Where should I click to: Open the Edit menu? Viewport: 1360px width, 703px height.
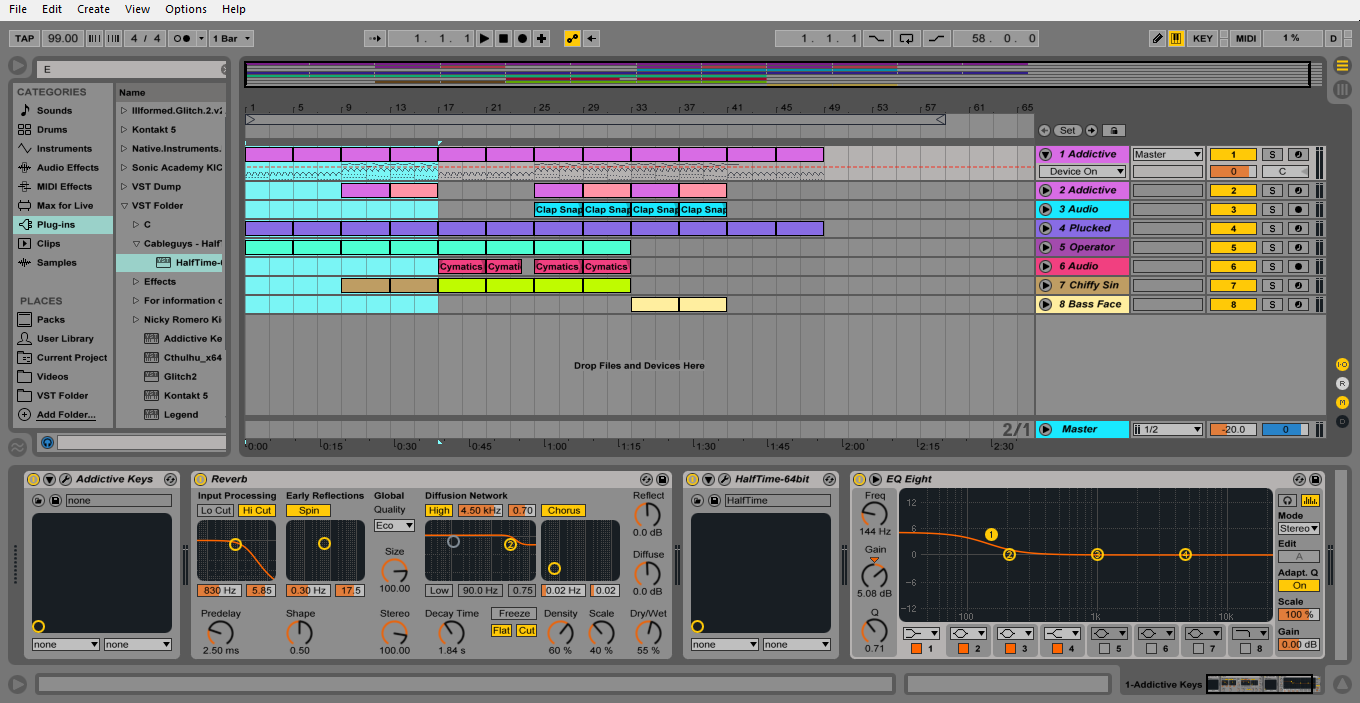click(x=52, y=9)
